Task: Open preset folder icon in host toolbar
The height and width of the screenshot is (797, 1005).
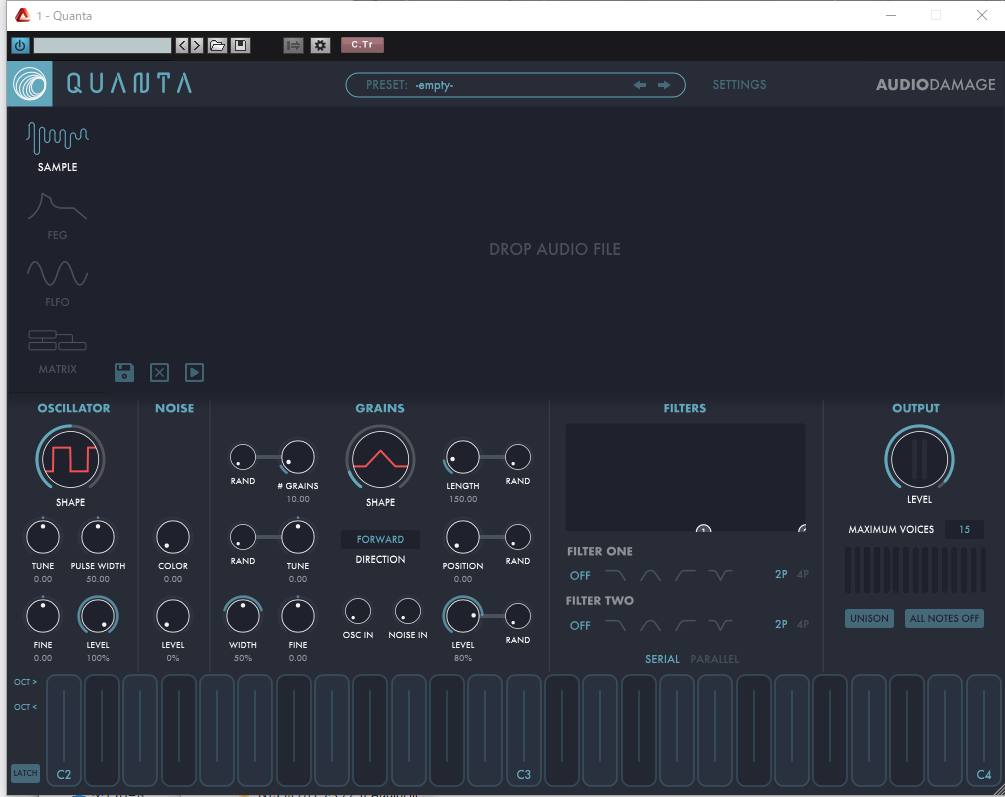Action: 217,46
